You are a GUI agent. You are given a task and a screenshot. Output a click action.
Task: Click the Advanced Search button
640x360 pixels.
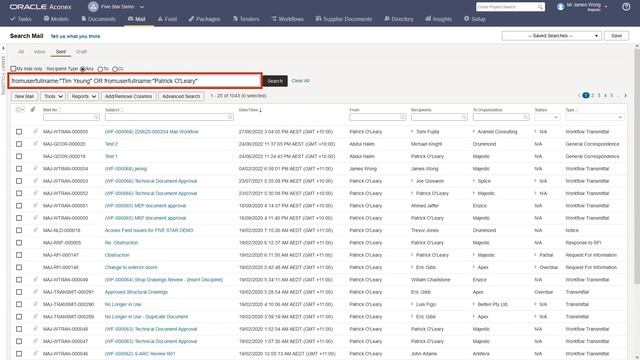(x=181, y=96)
